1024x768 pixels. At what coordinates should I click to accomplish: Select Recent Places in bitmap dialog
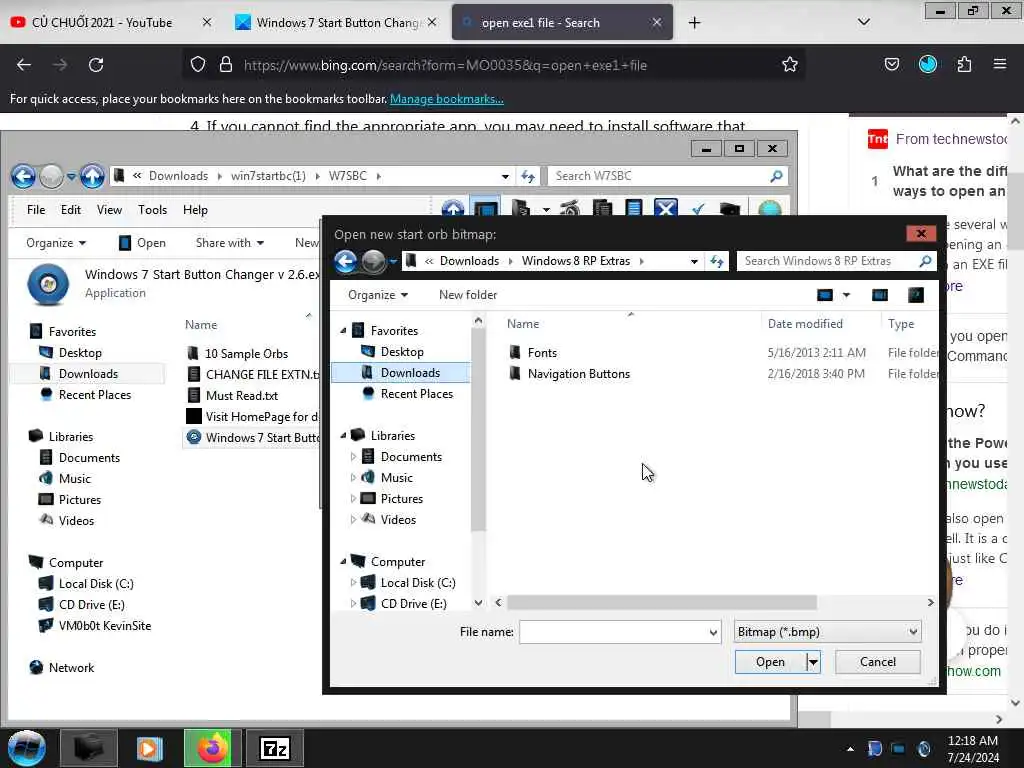pos(417,394)
